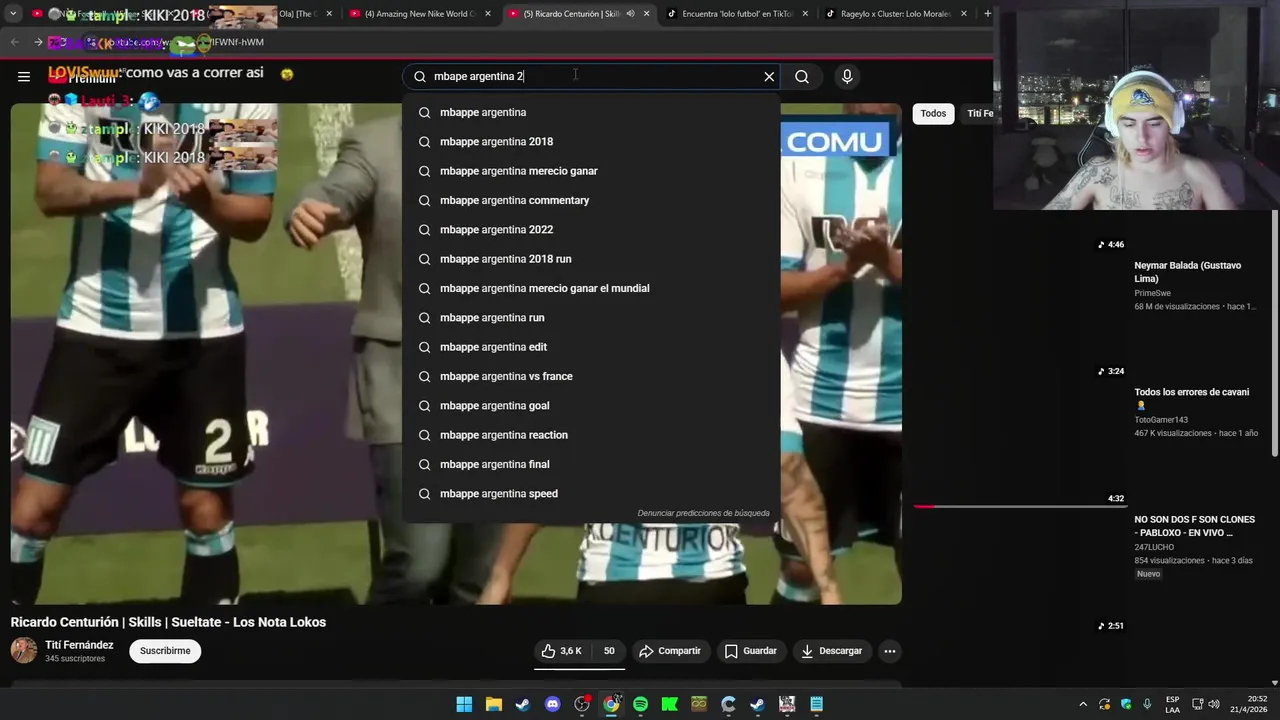
Task: Open the Notepad icon in the taskbar
Action: (816, 704)
